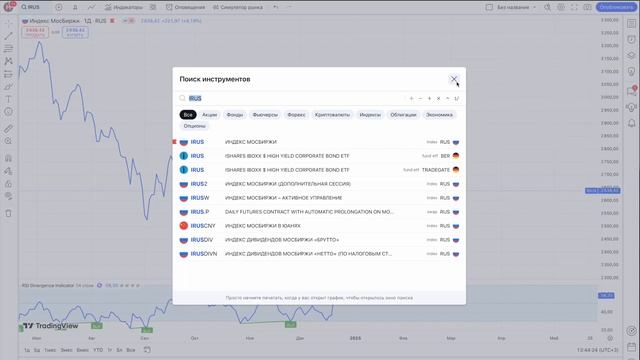
Task: Set range to YTD
Action: (98, 350)
